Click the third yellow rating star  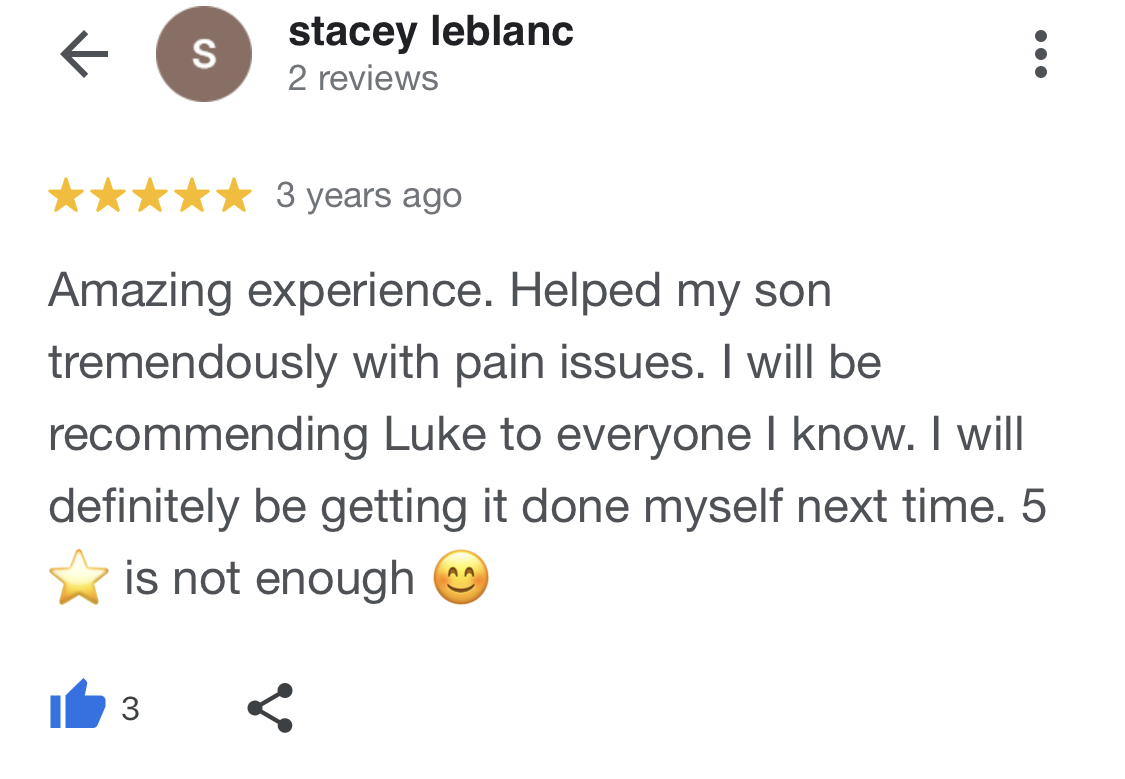click(x=151, y=195)
